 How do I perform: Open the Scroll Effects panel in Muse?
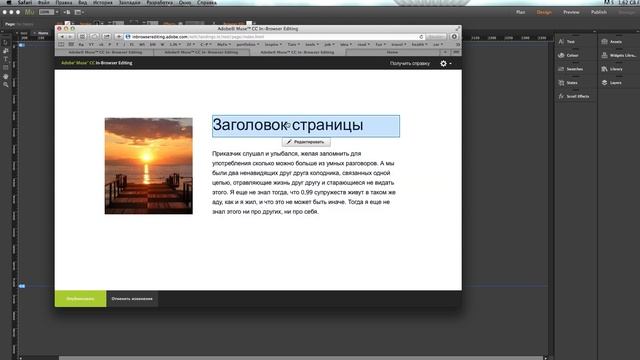[573, 96]
